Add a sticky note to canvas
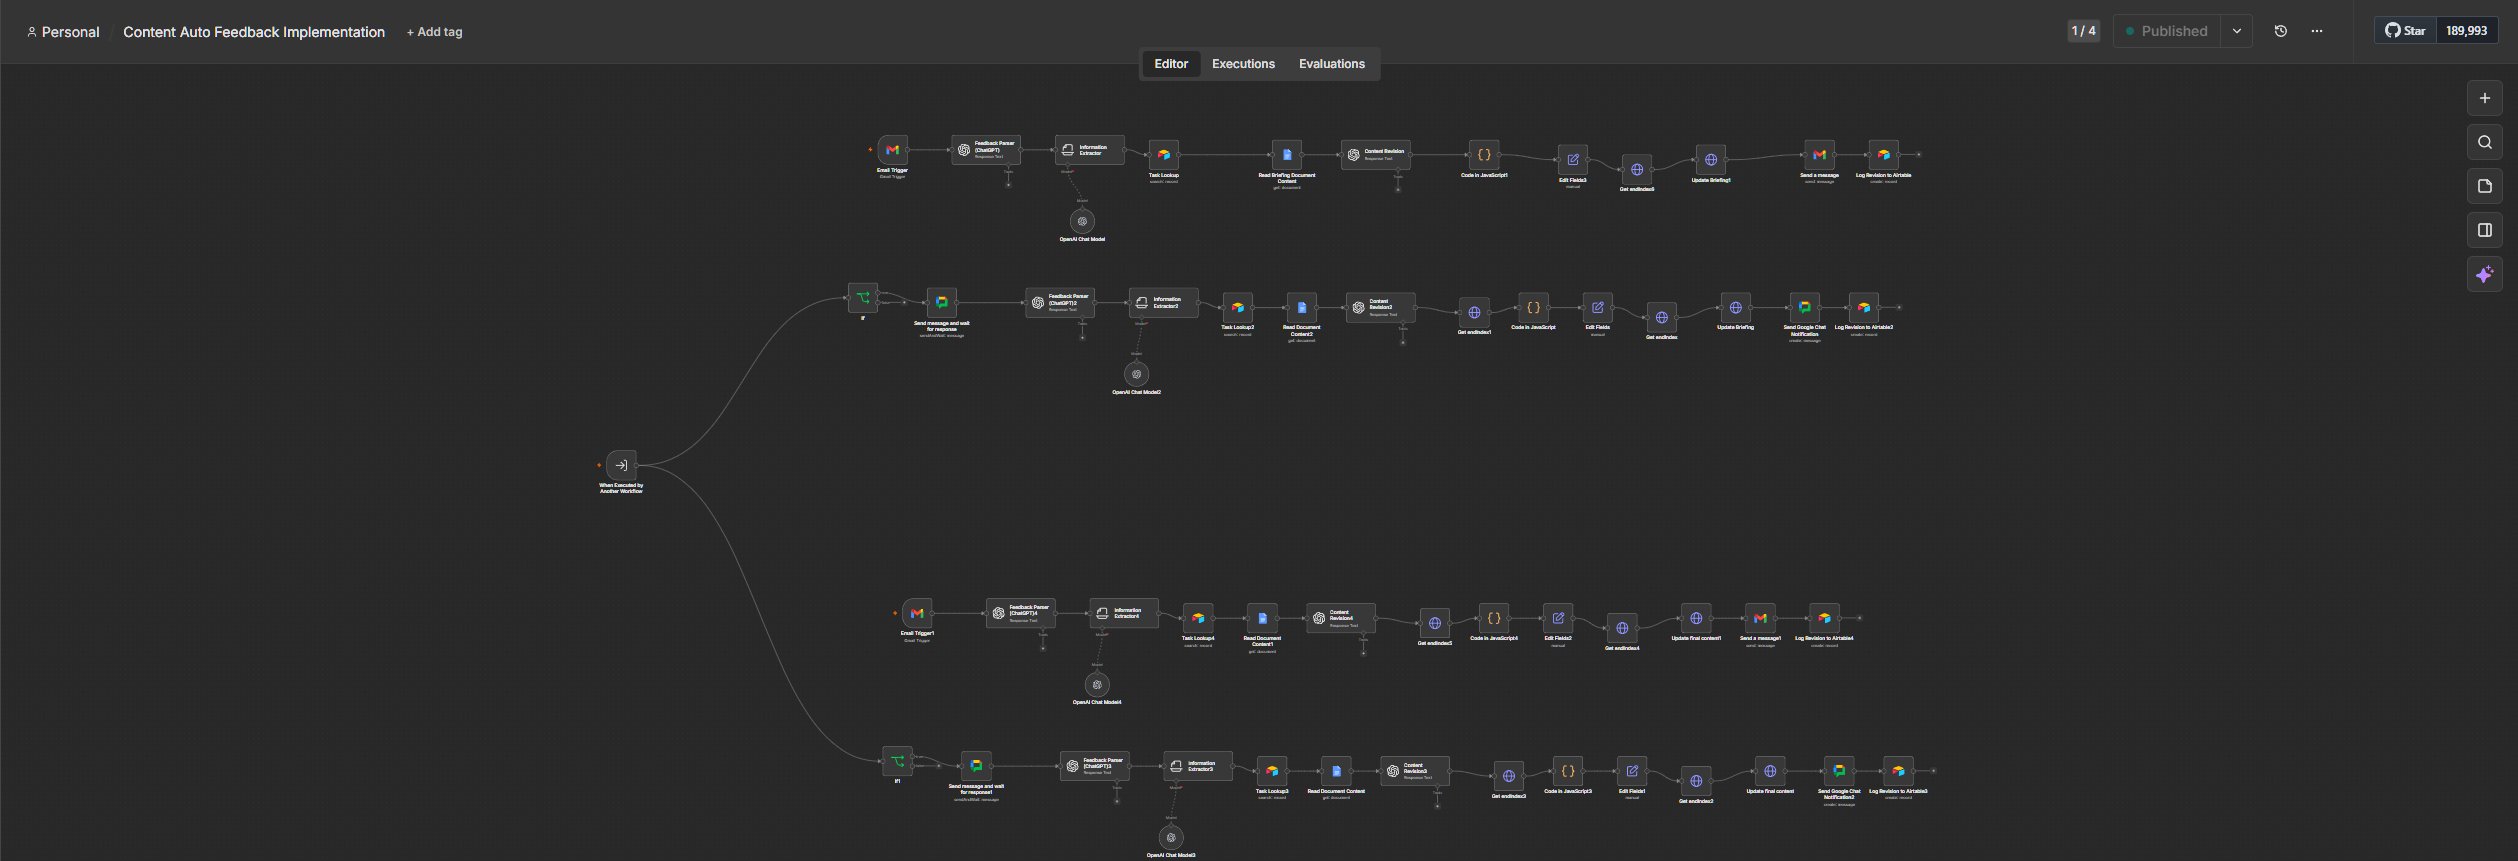This screenshot has height=861, width=2518. point(2485,186)
